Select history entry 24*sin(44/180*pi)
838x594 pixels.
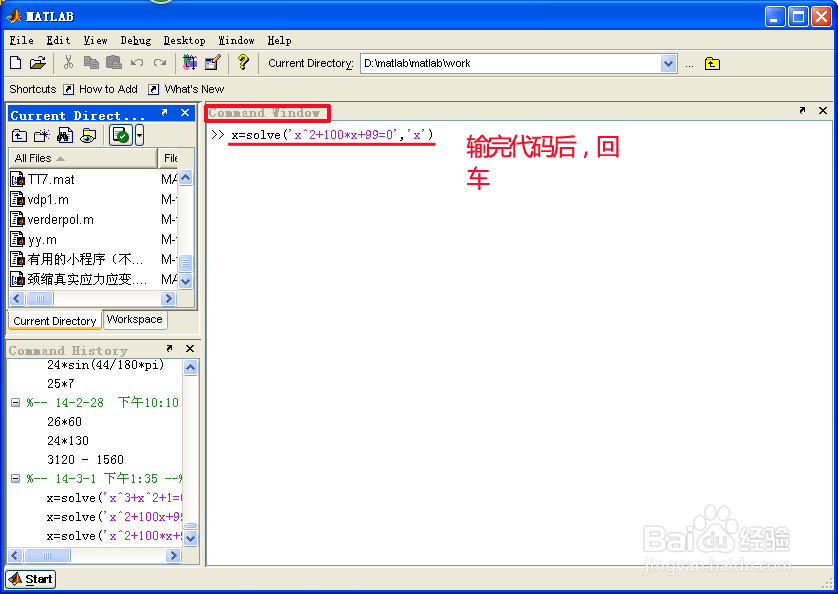[105, 365]
